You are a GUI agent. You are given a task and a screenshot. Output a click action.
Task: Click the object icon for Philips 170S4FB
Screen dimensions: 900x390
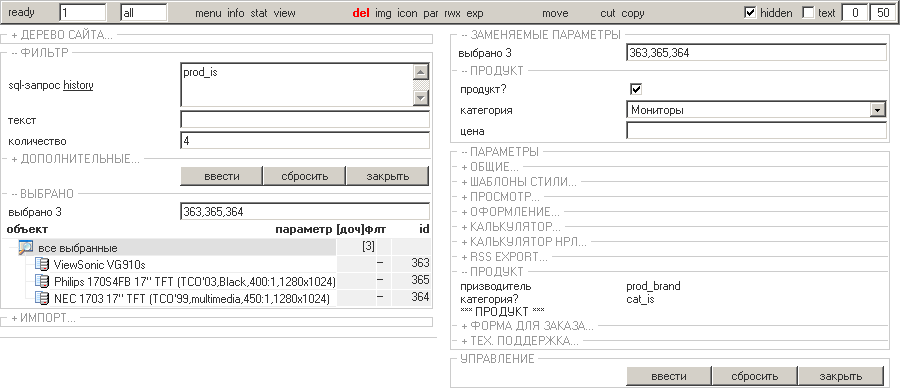[x=42, y=281]
